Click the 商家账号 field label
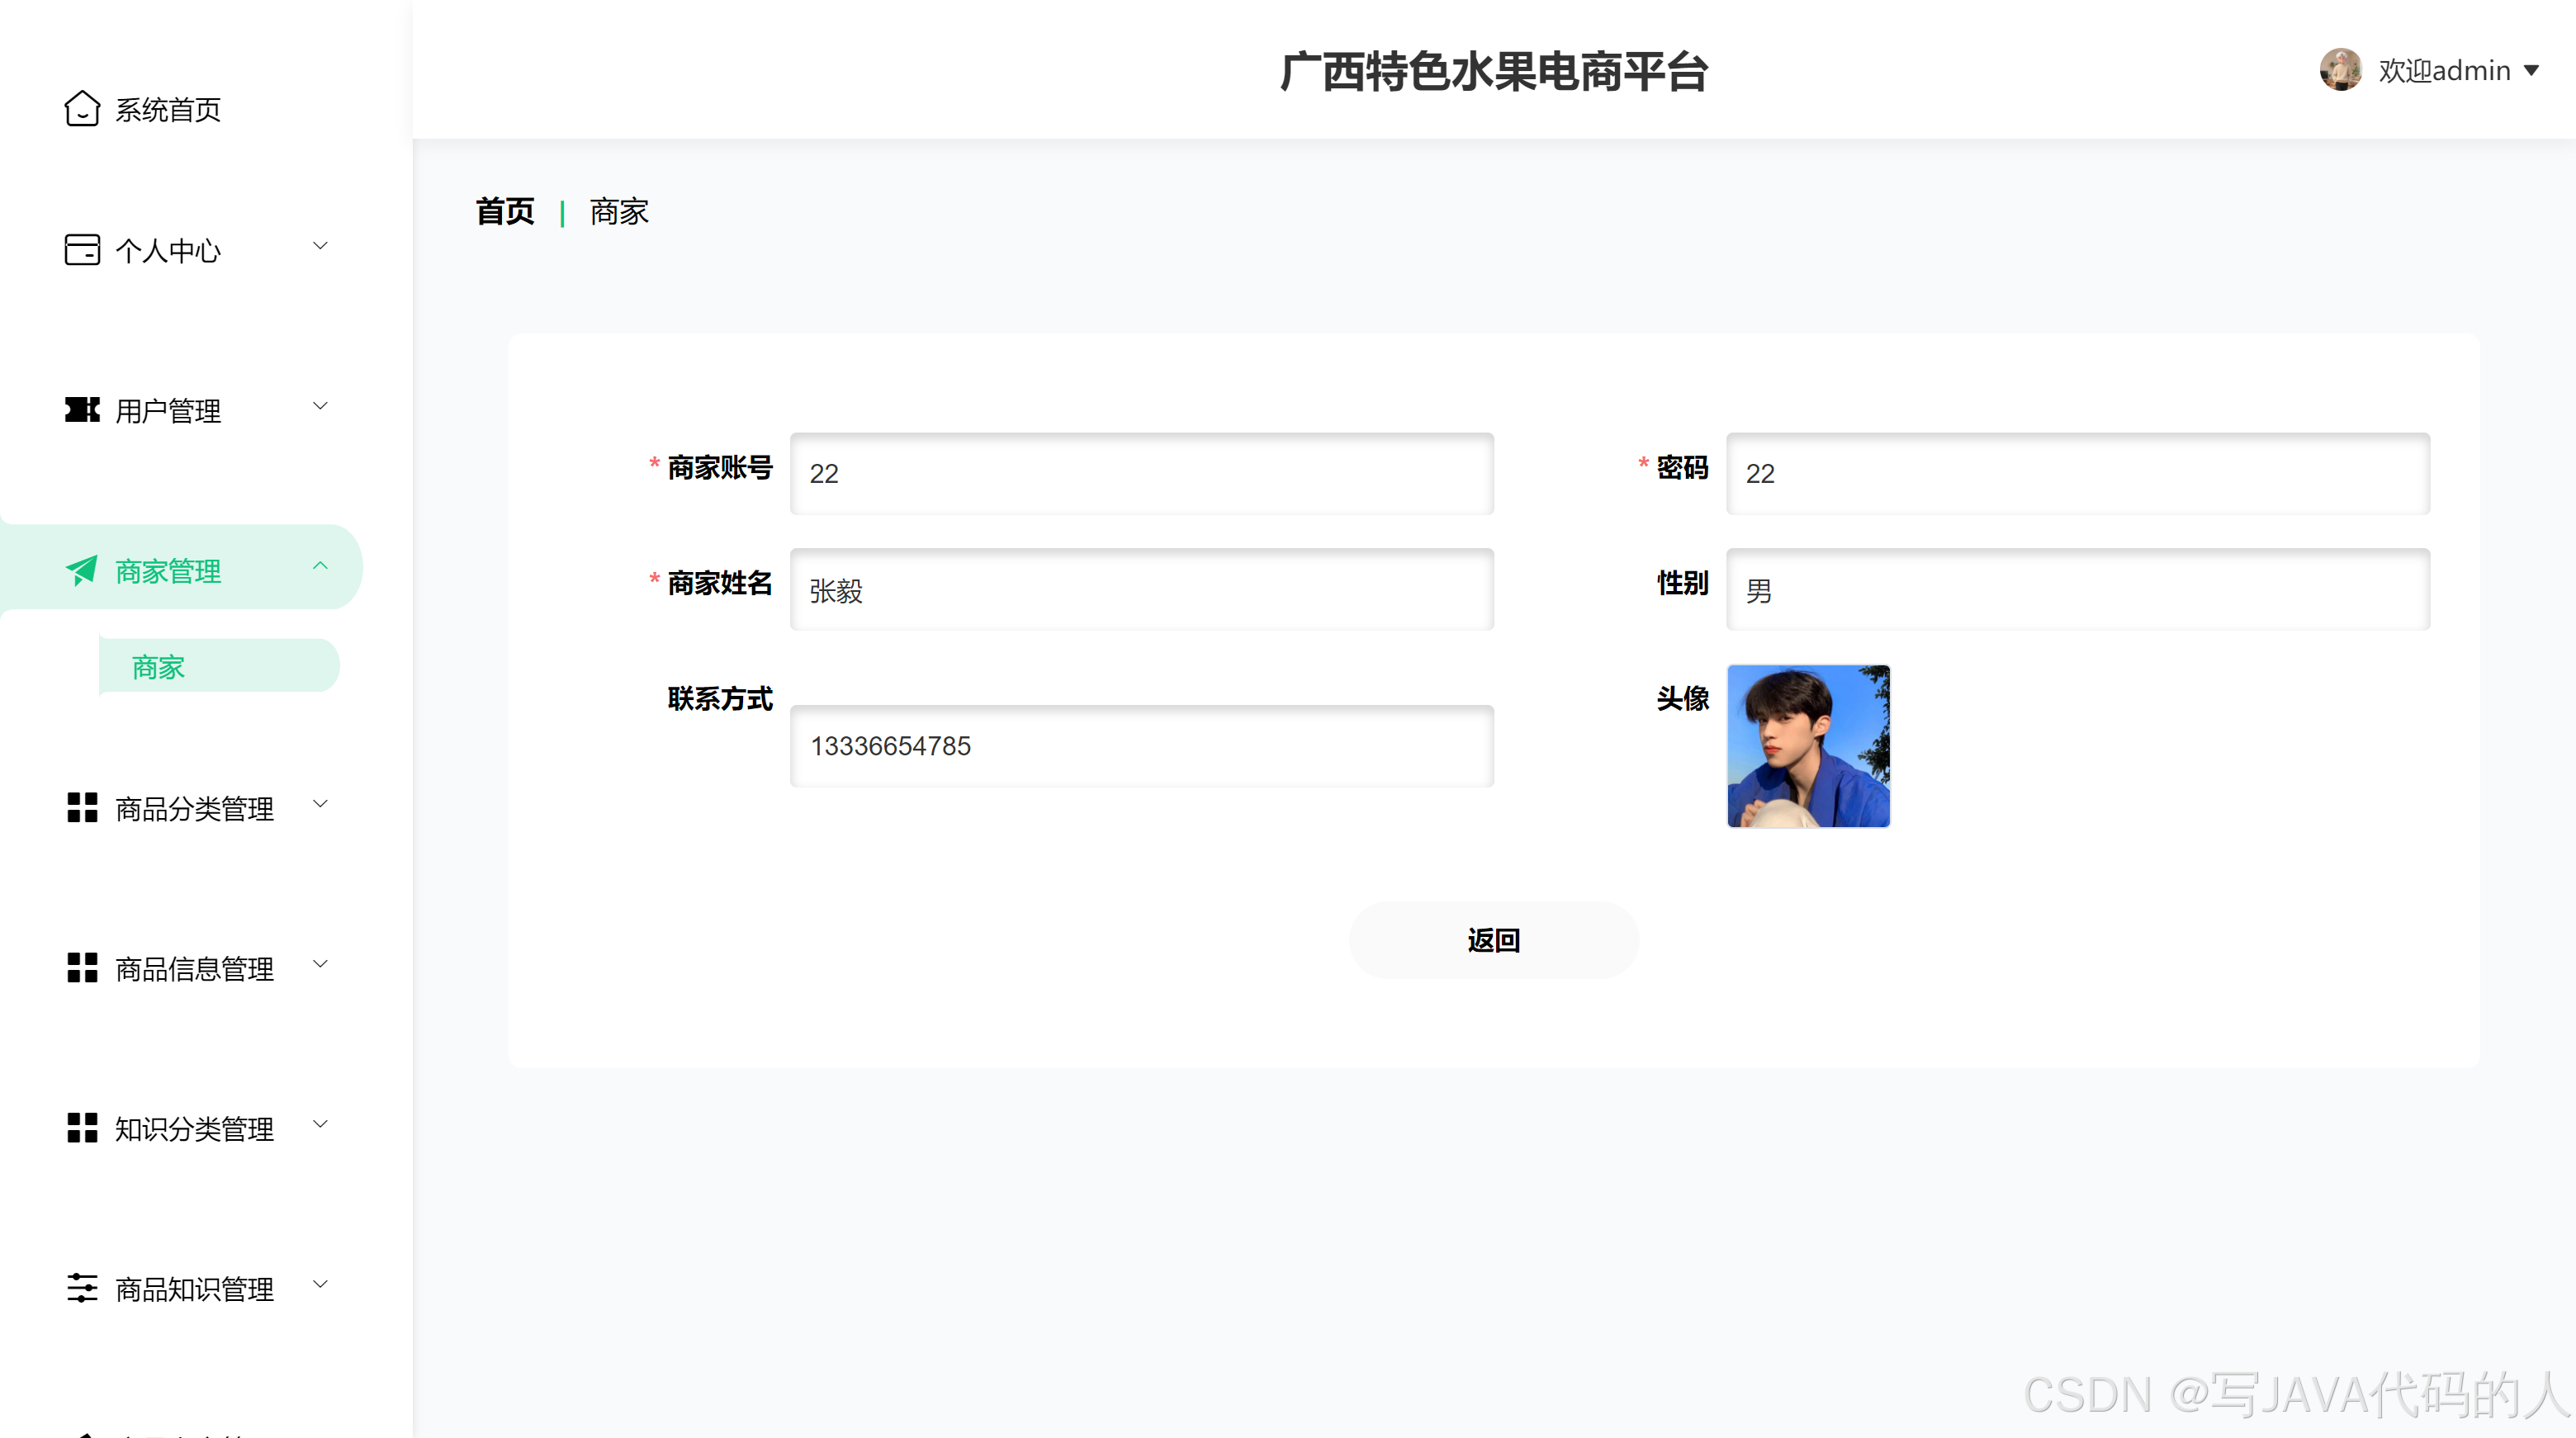 click(x=719, y=467)
